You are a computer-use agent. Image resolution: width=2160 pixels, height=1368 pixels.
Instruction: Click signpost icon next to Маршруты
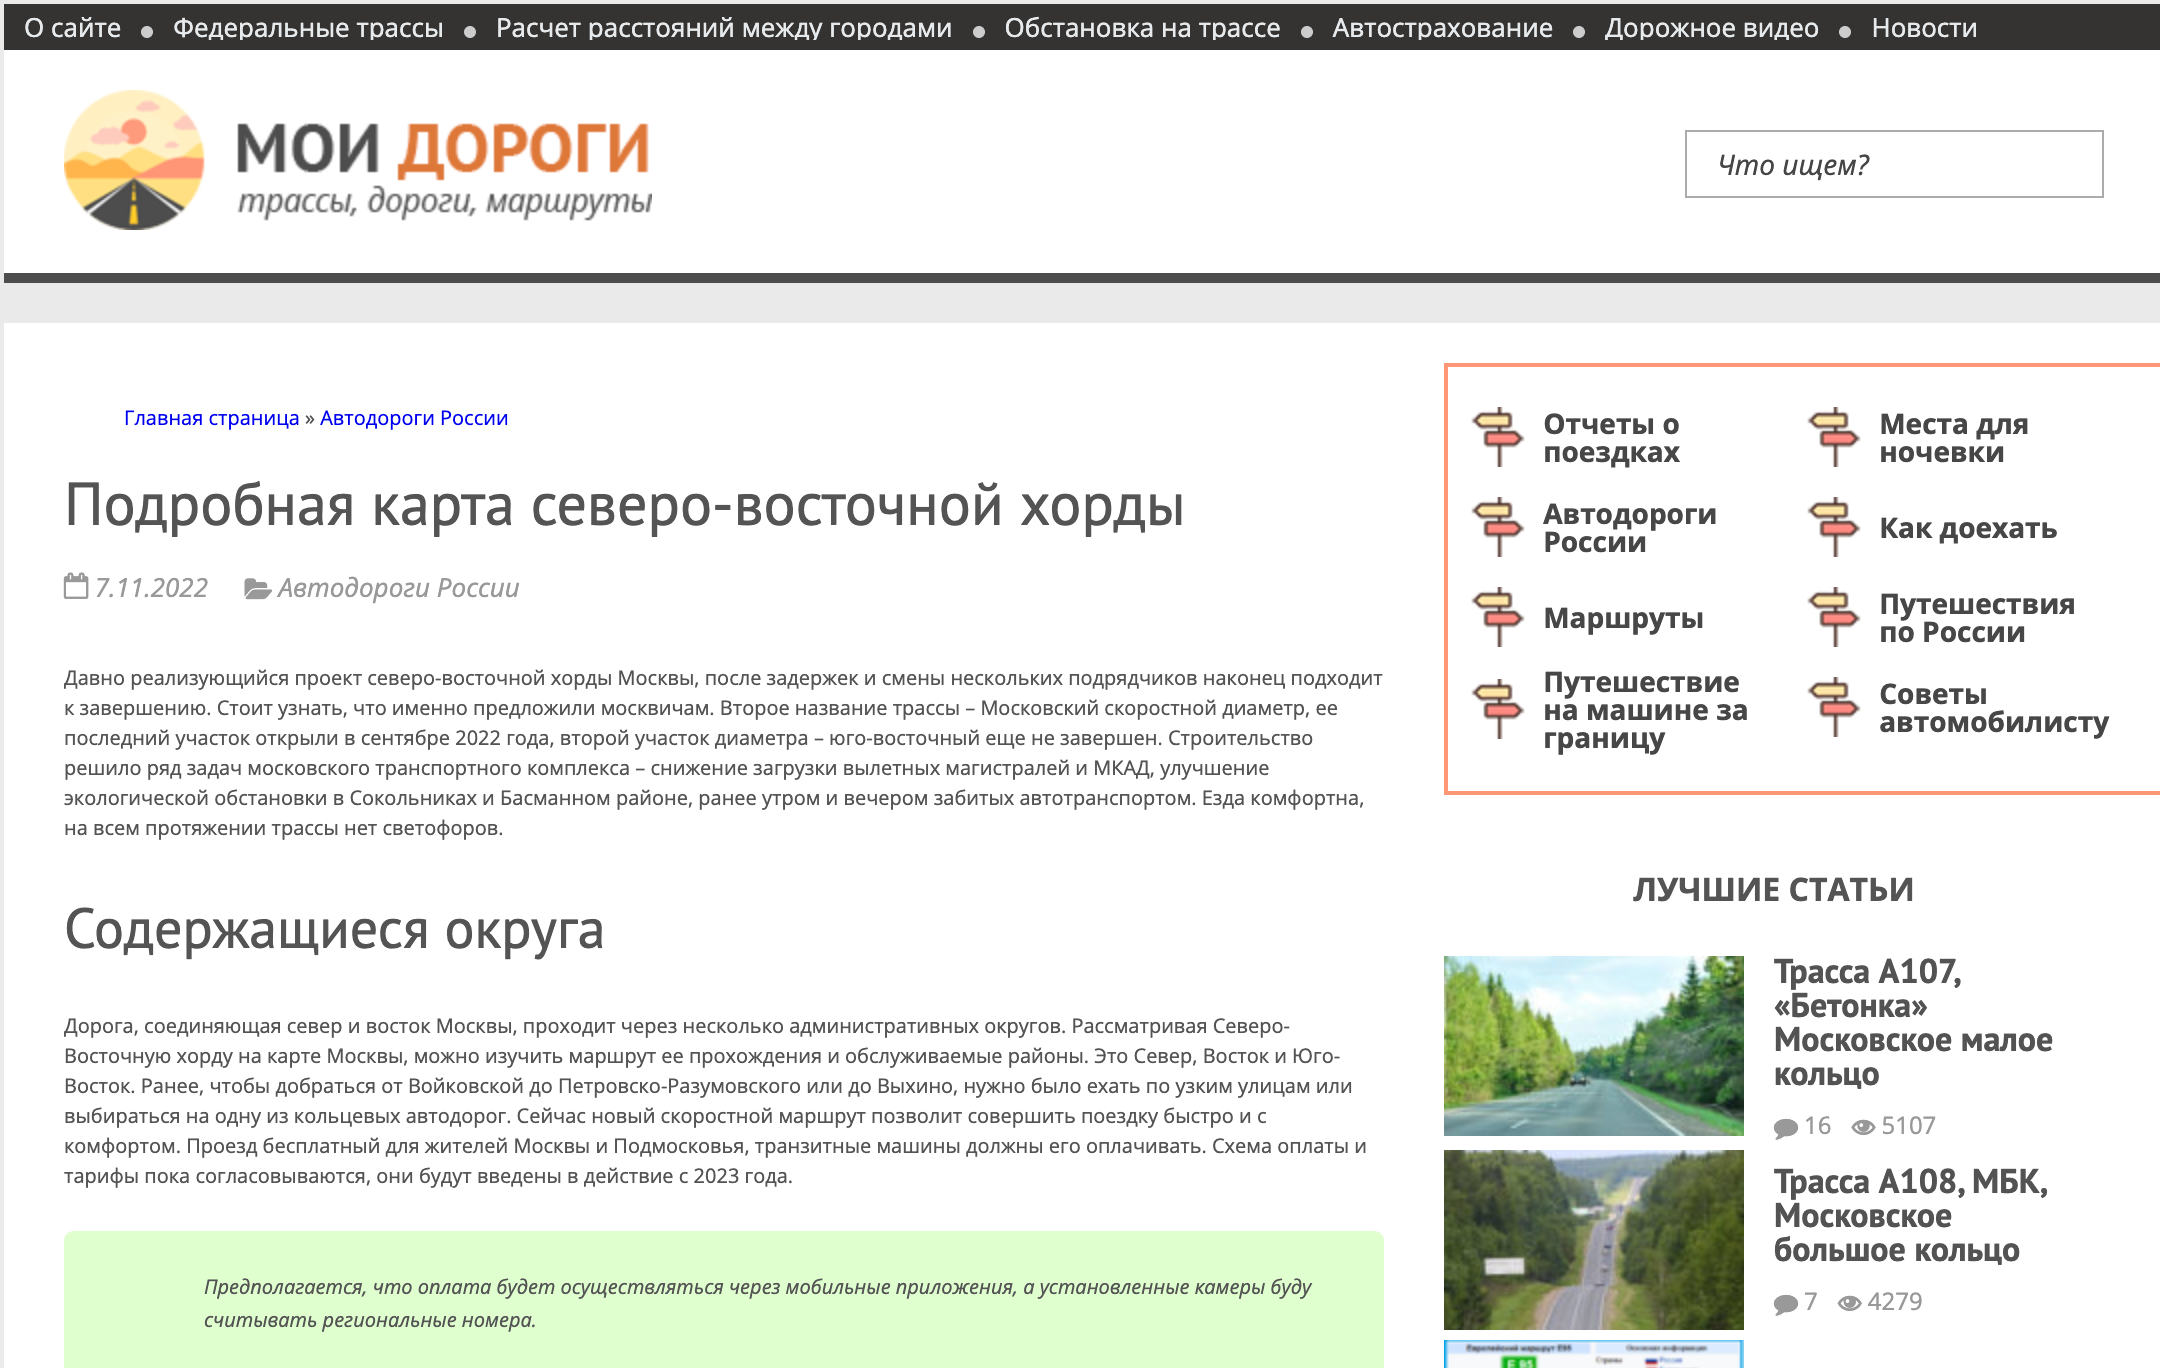(1497, 617)
